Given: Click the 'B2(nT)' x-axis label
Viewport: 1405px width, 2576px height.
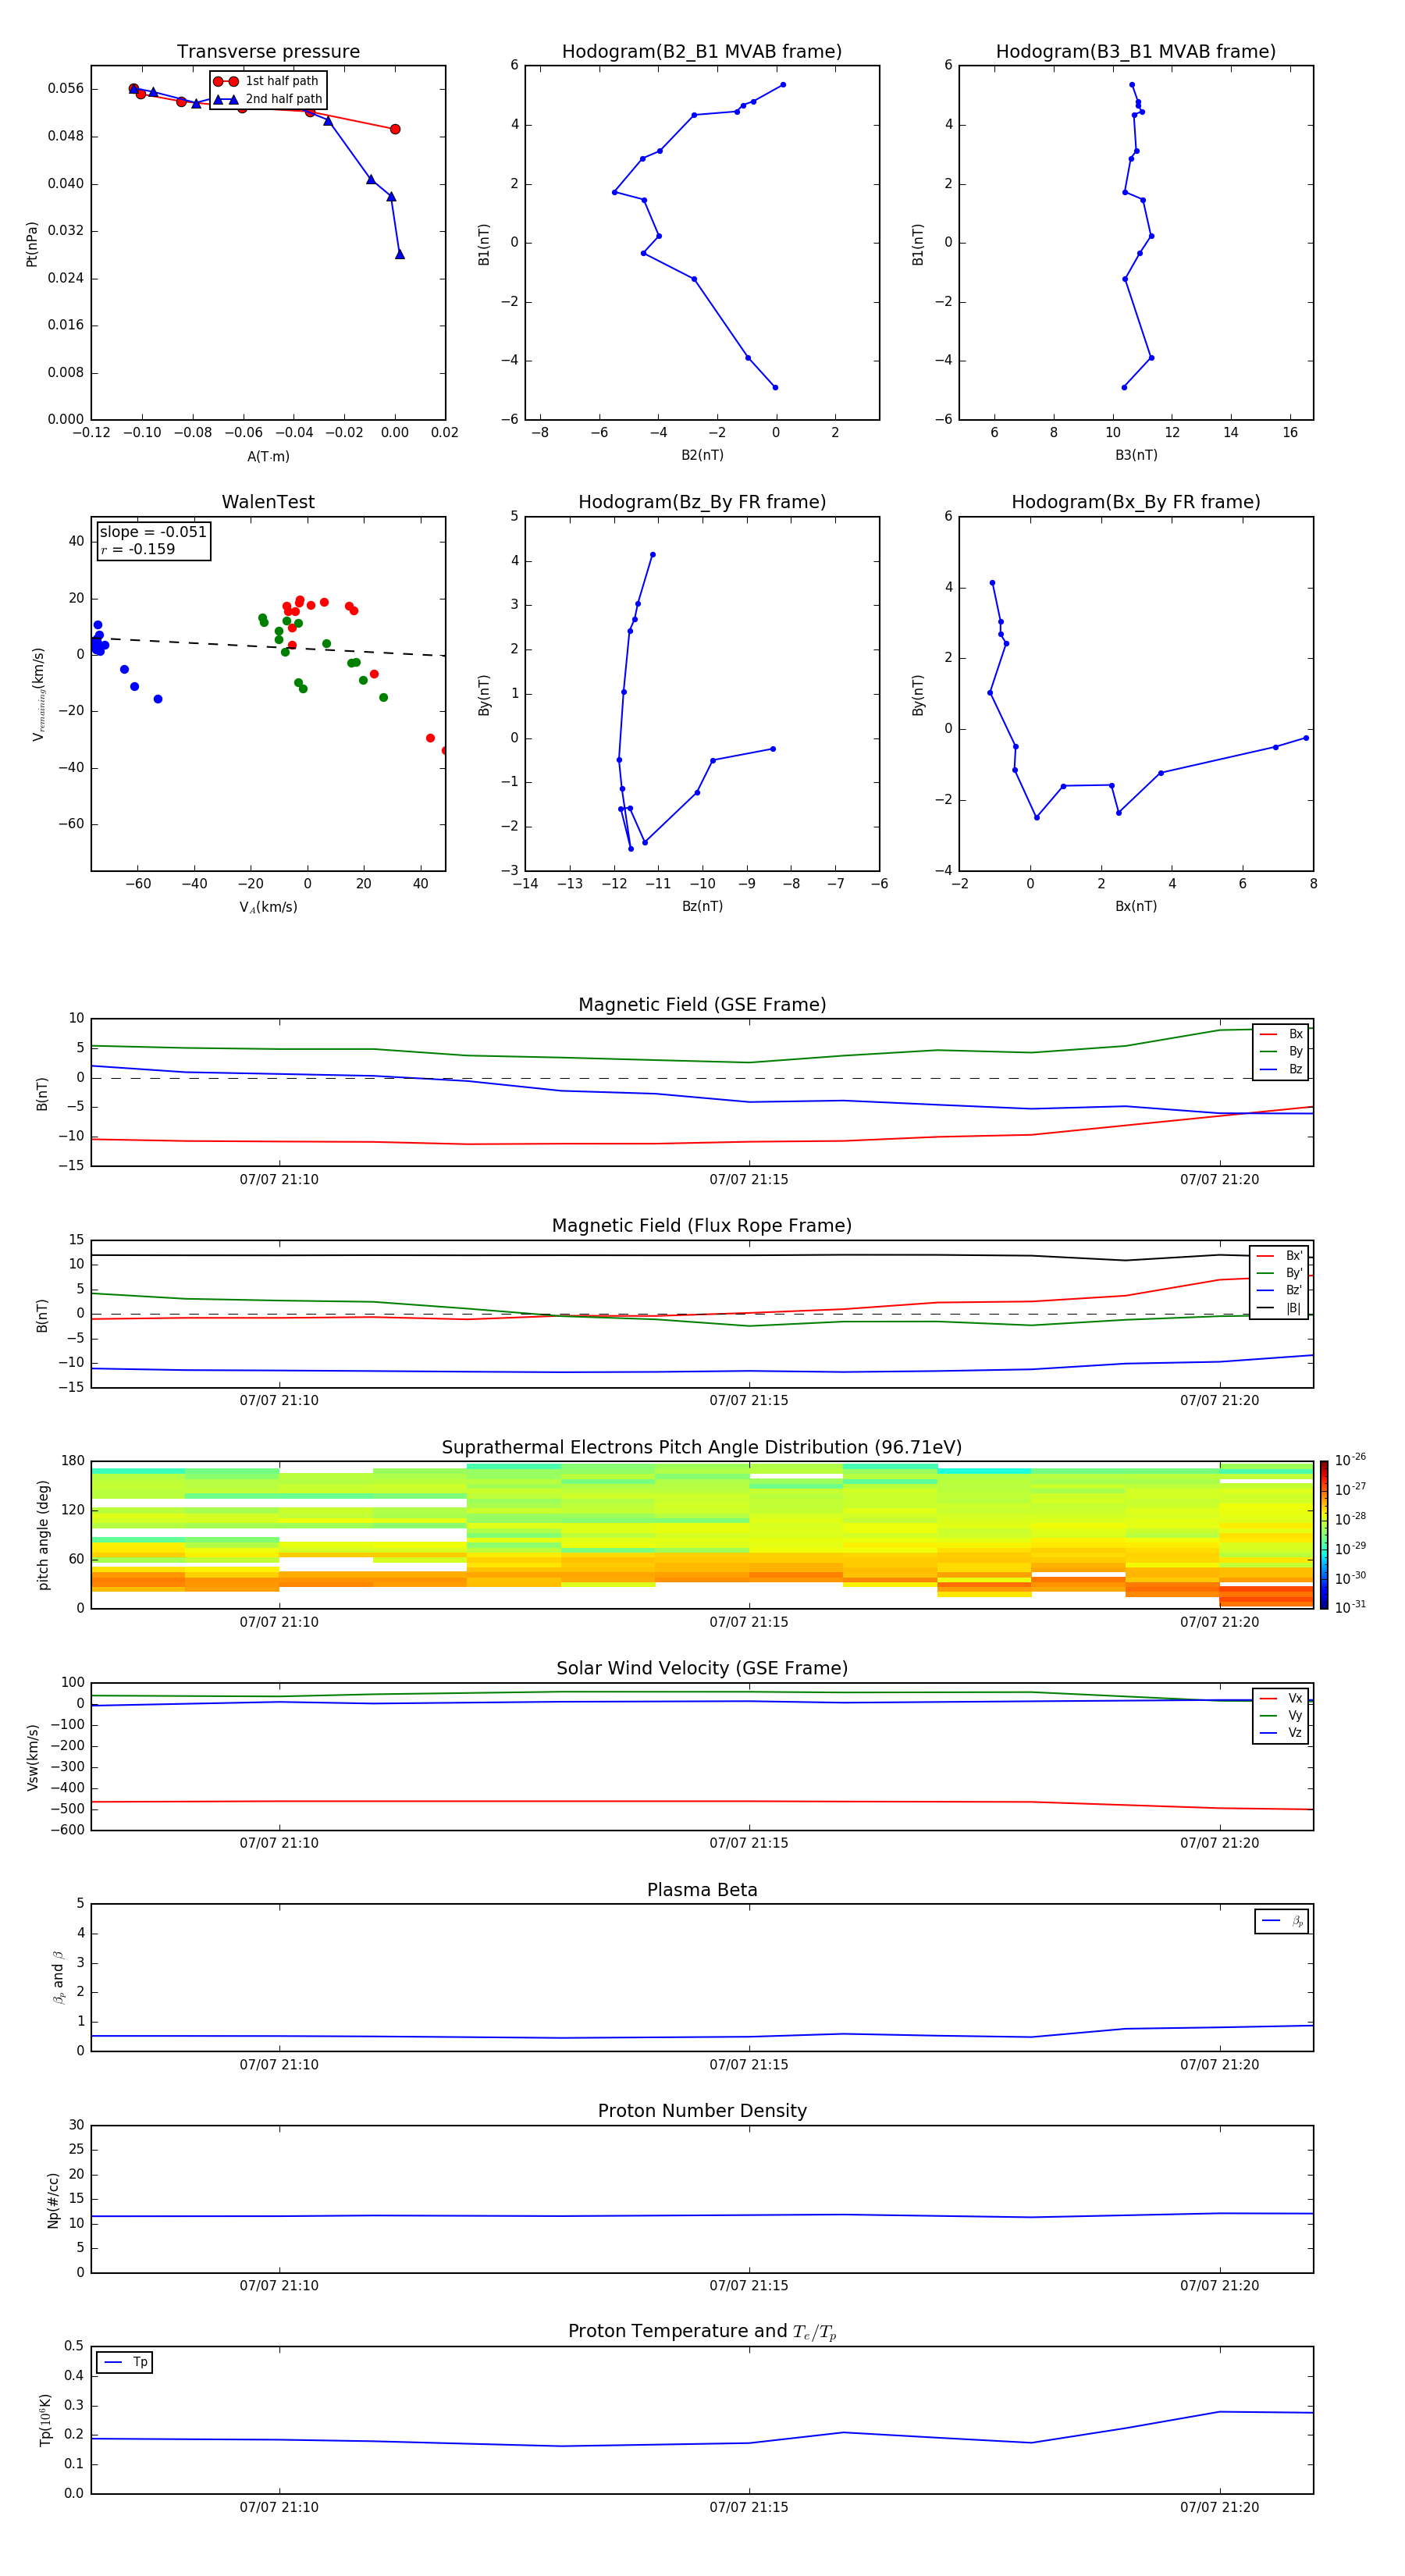Looking at the screenshot, I should coord(702,456).
